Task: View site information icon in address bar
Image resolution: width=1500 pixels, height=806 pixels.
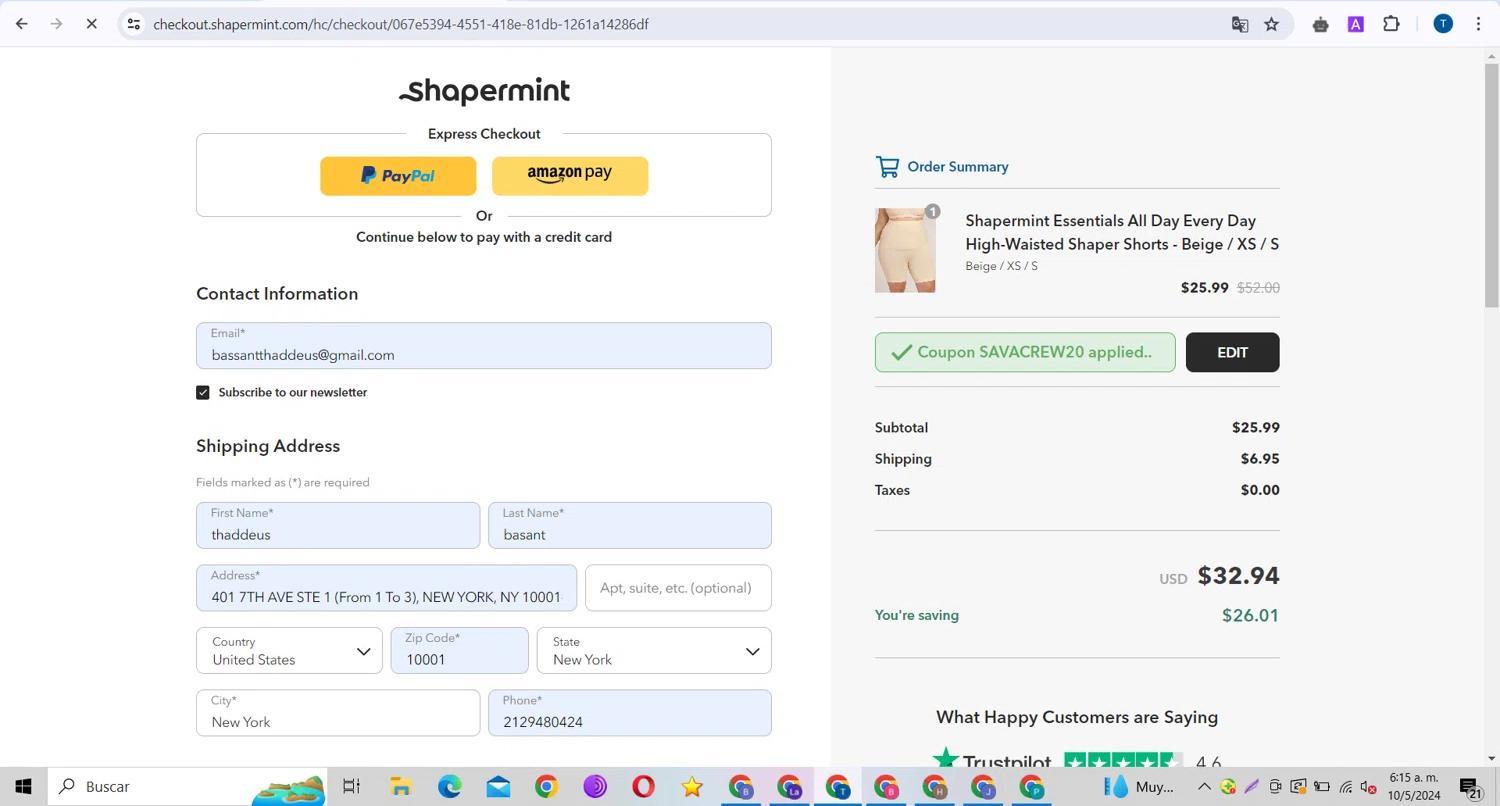Action: 133,24
